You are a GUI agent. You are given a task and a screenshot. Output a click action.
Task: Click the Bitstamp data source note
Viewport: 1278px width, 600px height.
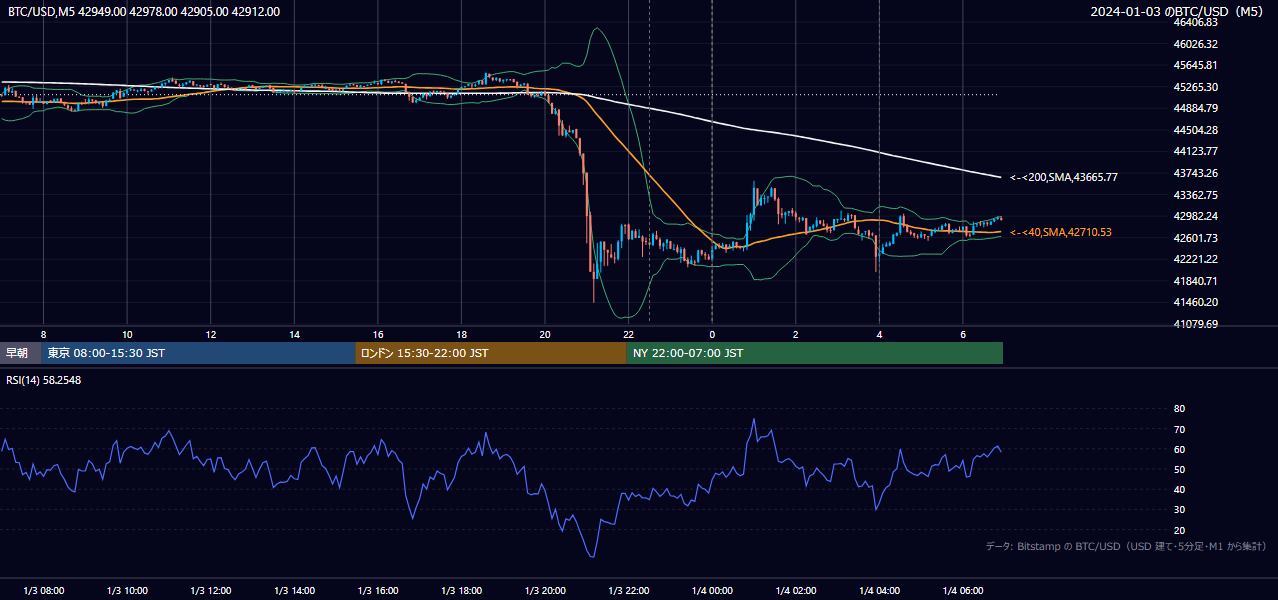point(1126,546)
